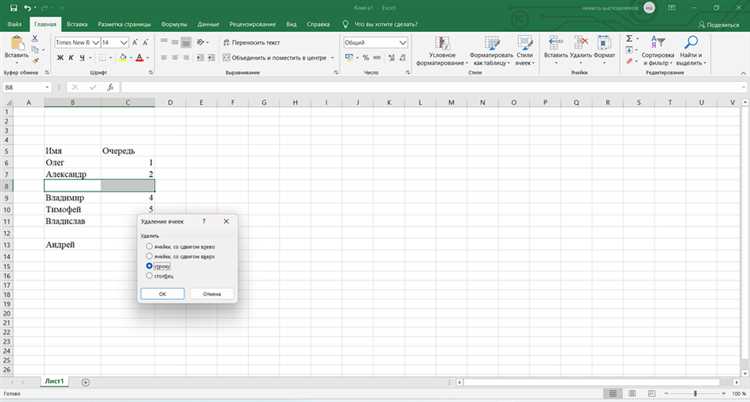Image resolution: width=750 pixels, height=402 pixels.
Task: Open the Times New Roman font name dropdown
Action: point(96,43)
